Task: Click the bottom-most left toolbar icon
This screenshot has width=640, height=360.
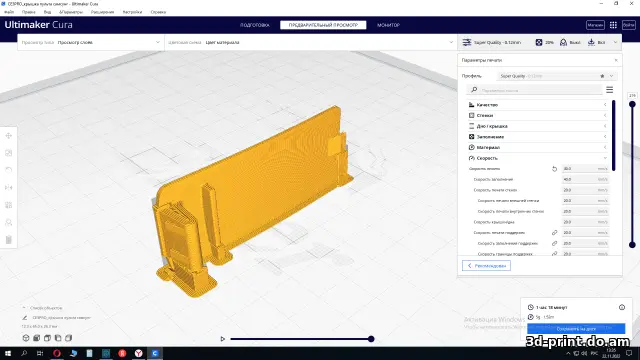Action: tap(9, 240)
